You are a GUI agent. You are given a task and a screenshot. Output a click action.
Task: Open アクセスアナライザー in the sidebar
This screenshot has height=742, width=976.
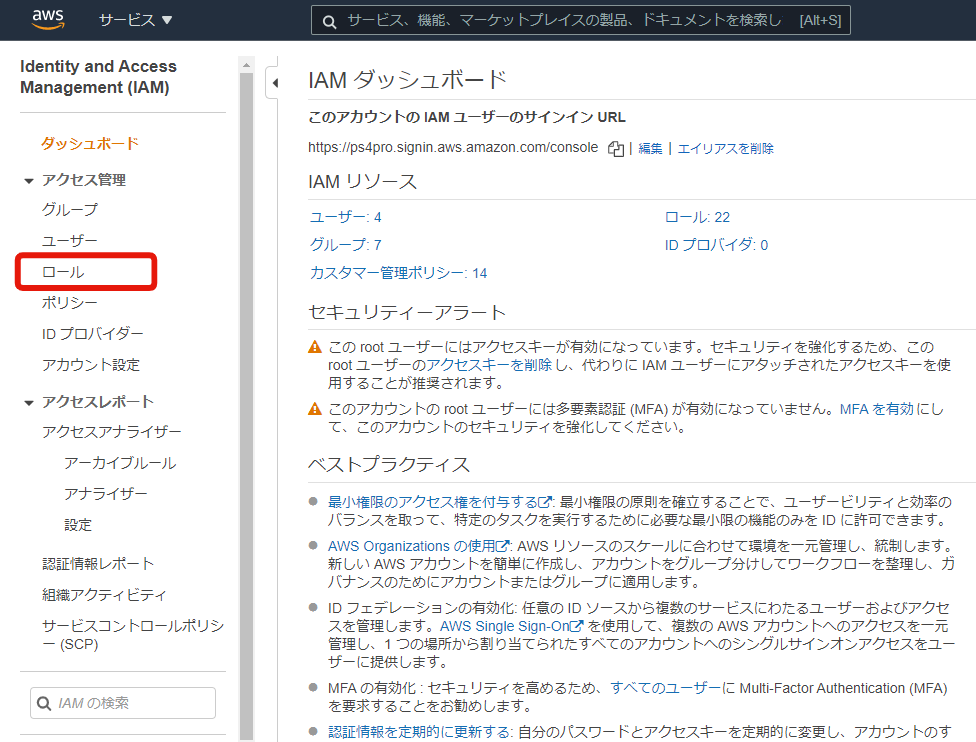coord(112,432)
